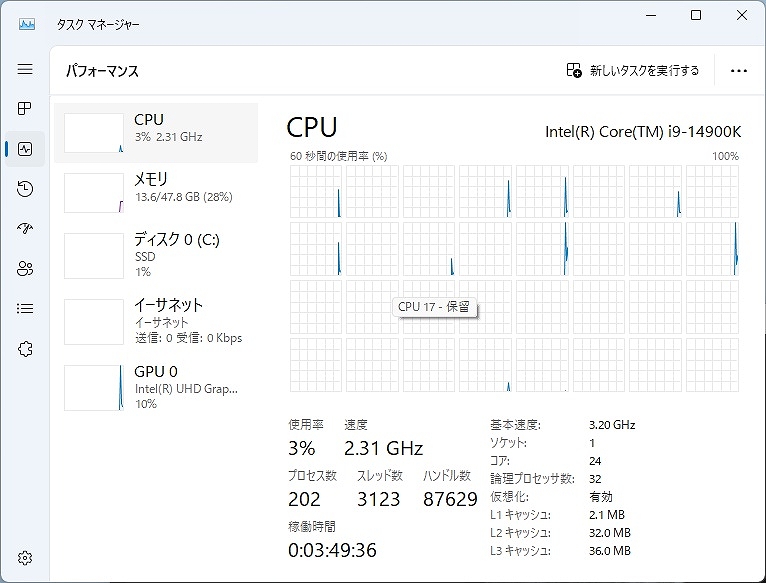Open the three-dot more options menu
This screenshot has width=766, height=583.
[739, 71]
